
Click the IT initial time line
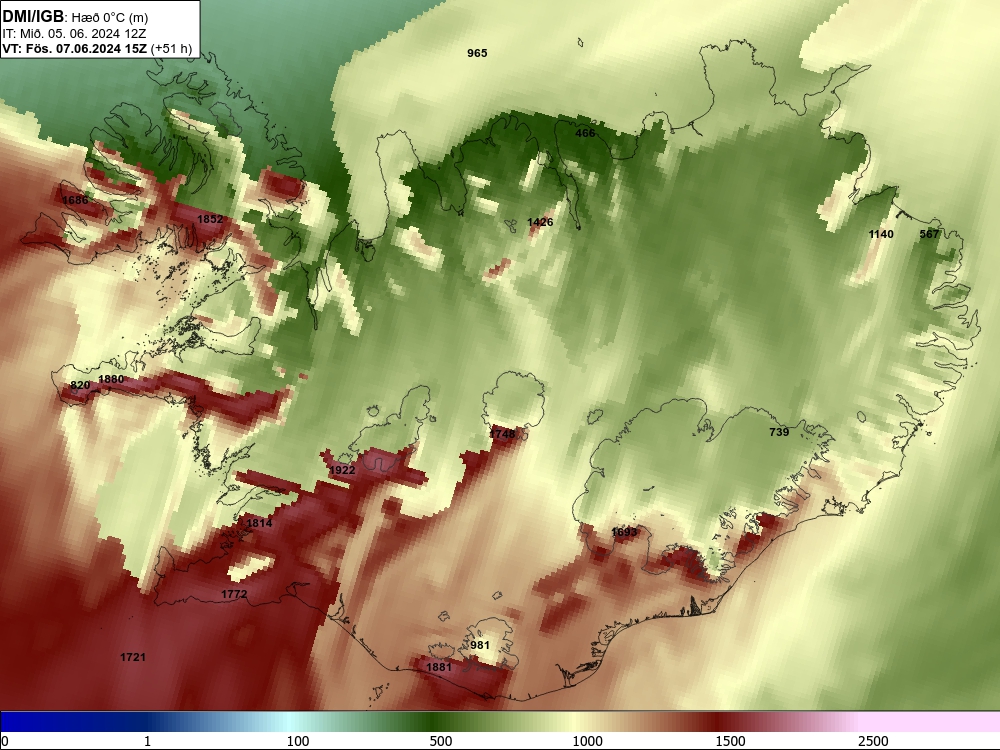74,34
